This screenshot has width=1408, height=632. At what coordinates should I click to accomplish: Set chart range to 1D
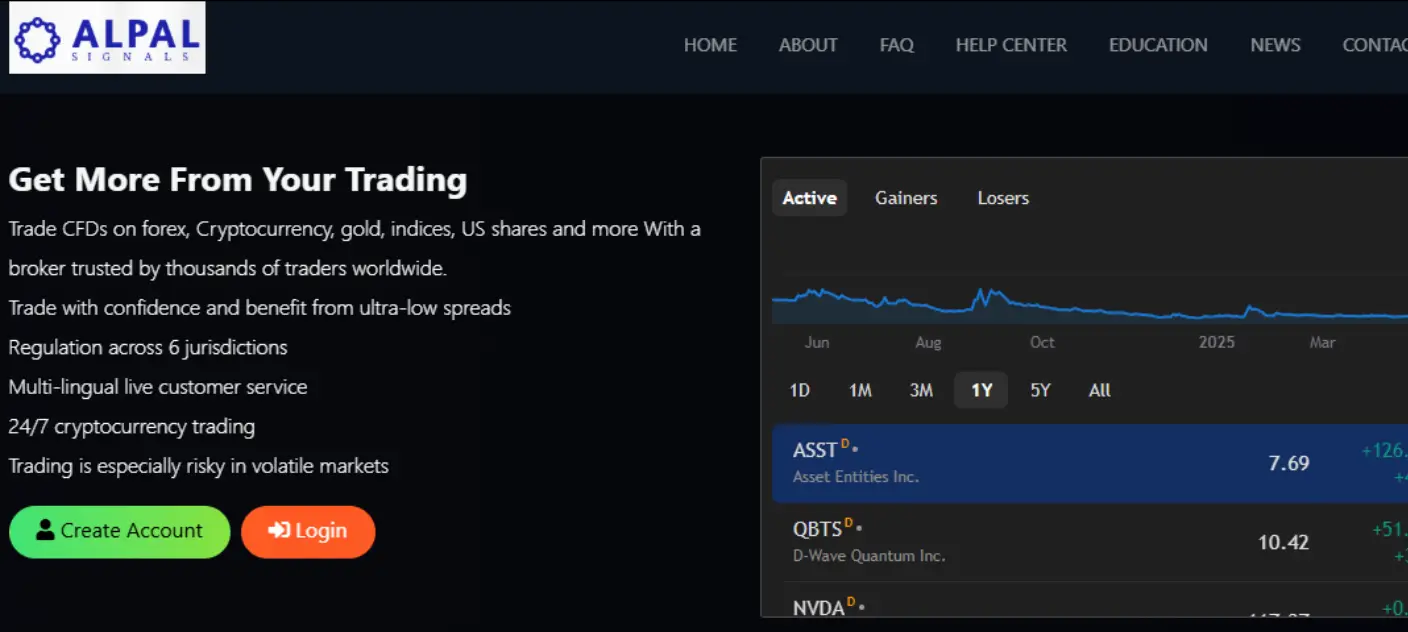coord(800,390)
